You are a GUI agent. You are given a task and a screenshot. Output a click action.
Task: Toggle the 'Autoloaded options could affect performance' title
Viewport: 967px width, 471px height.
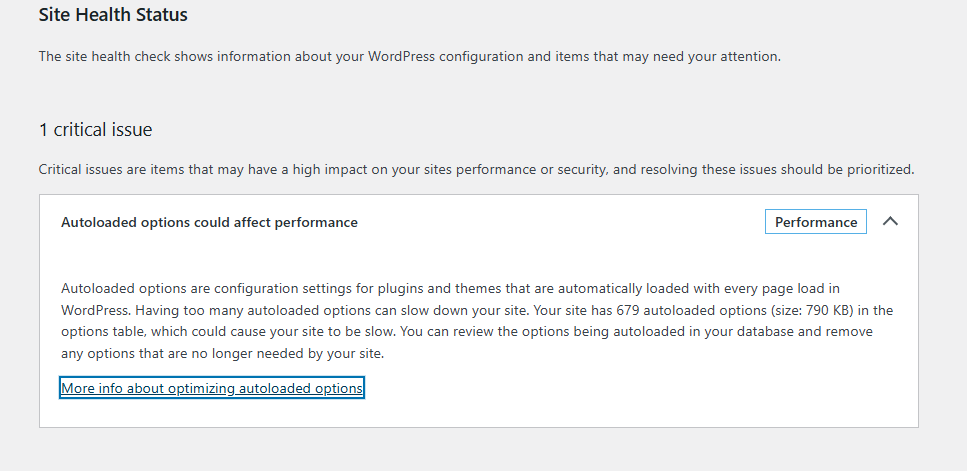(x=209, y=222)
